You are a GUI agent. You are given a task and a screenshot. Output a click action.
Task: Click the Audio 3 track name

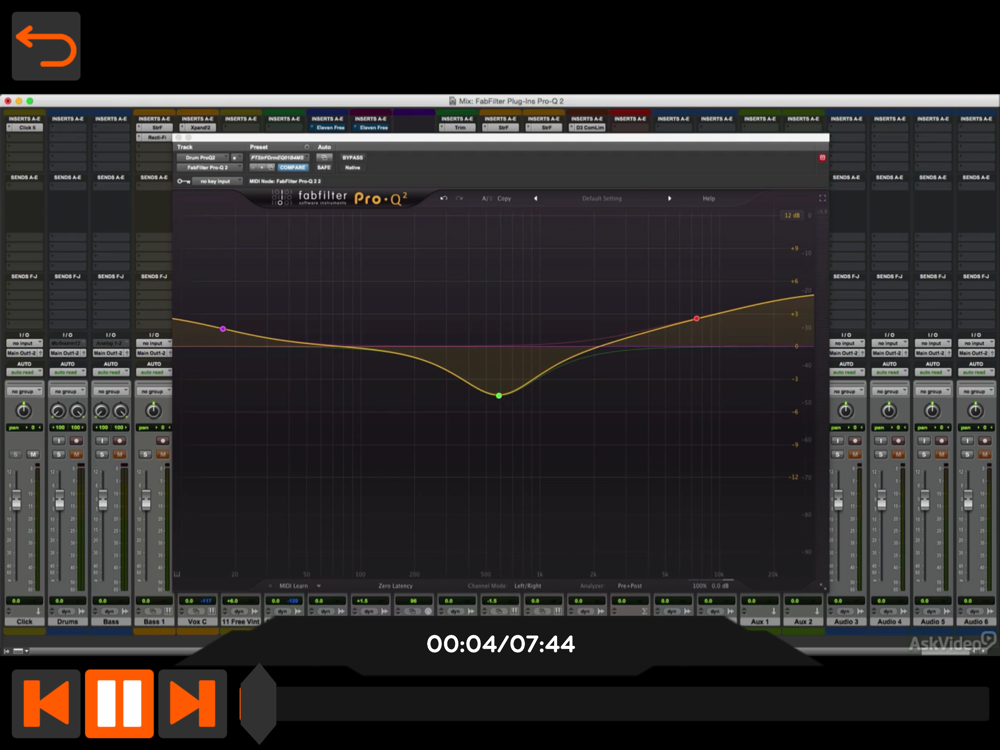click(846, 621)
